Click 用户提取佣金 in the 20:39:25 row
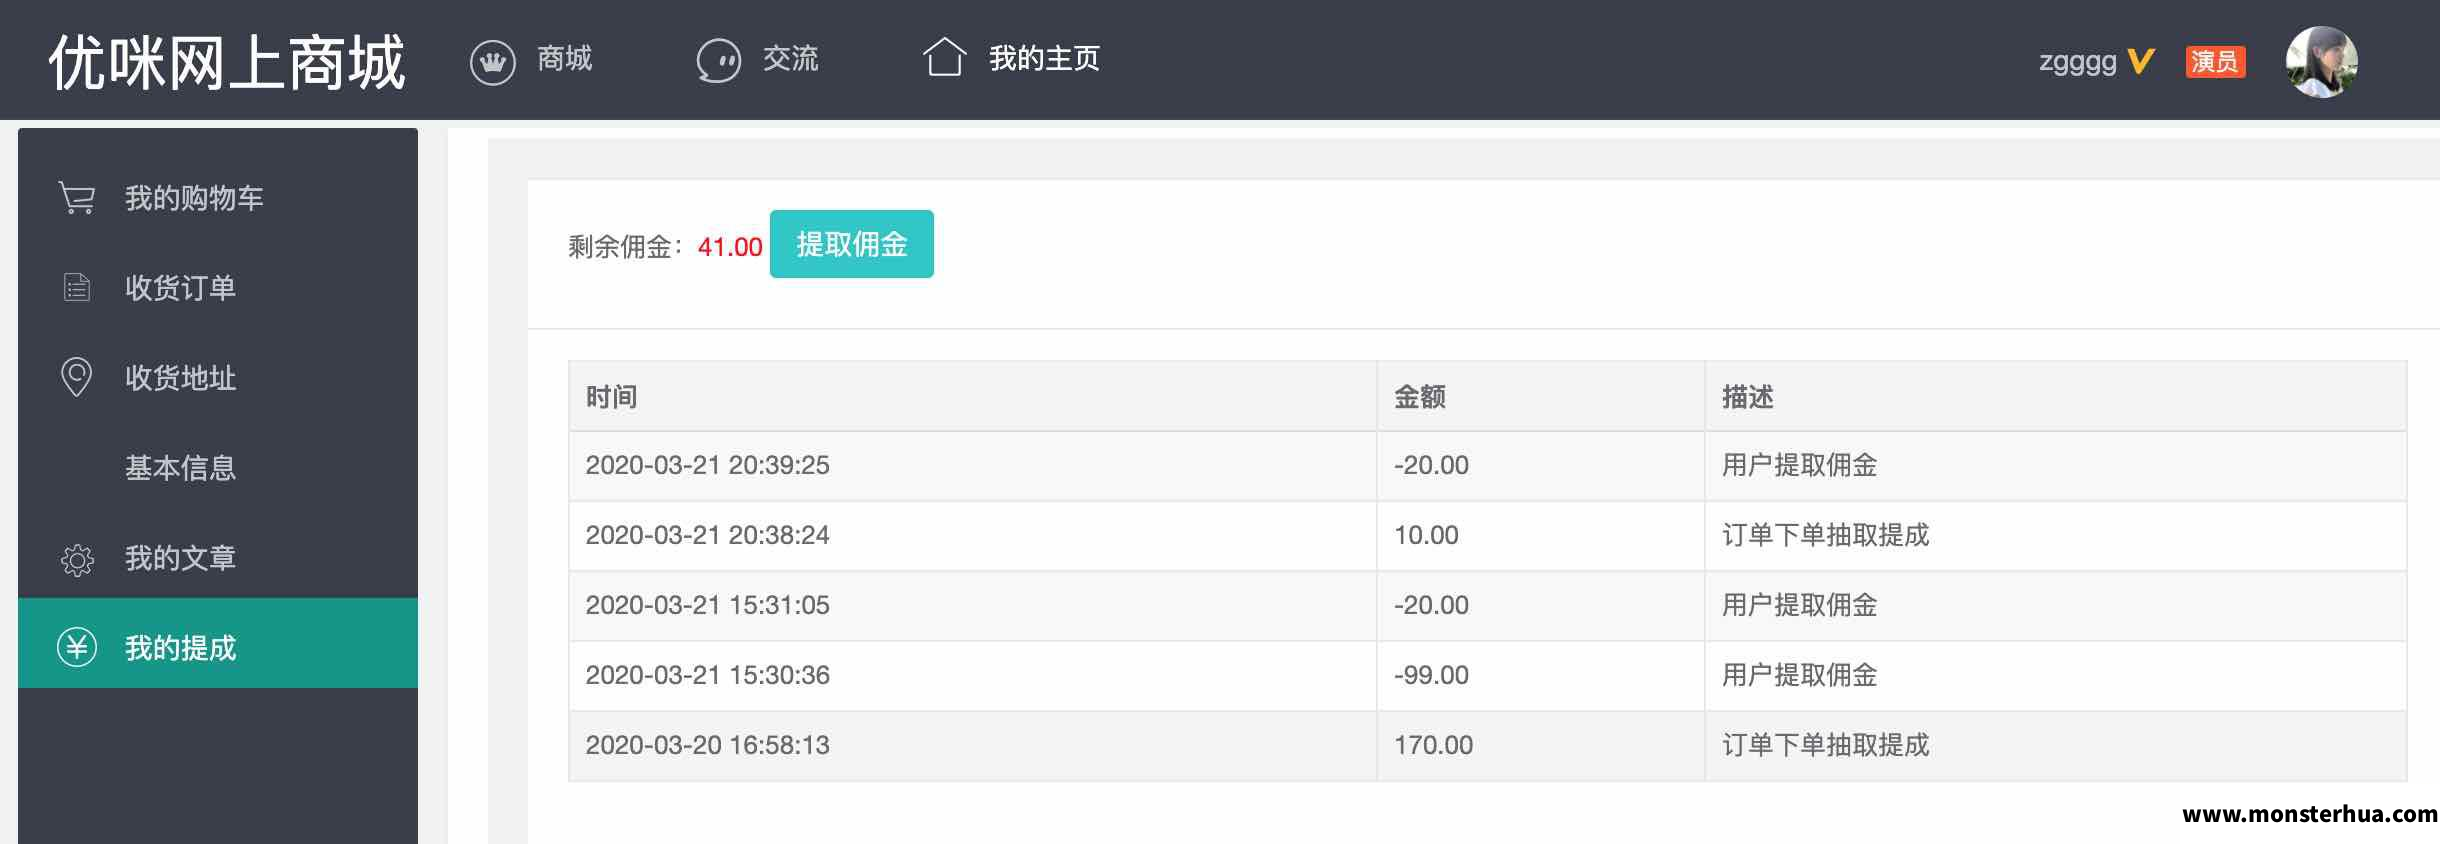Screen dimensions: 2440x844 (x=1800, y=465)
